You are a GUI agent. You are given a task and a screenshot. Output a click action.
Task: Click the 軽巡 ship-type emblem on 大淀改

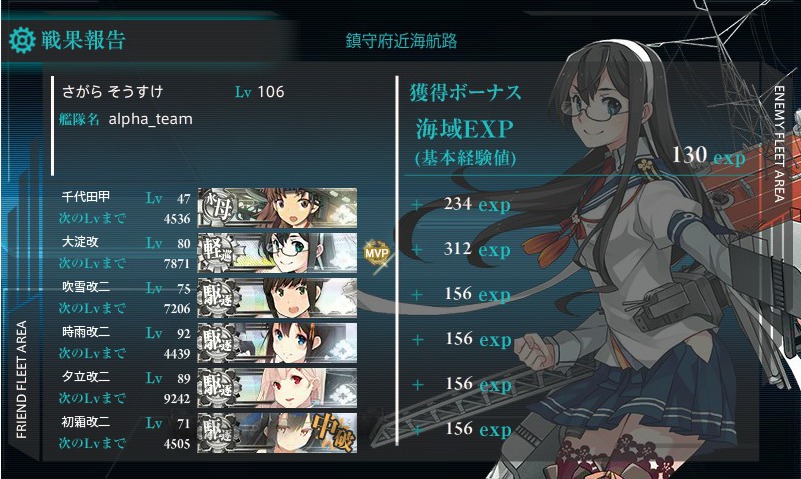point(219,252)
